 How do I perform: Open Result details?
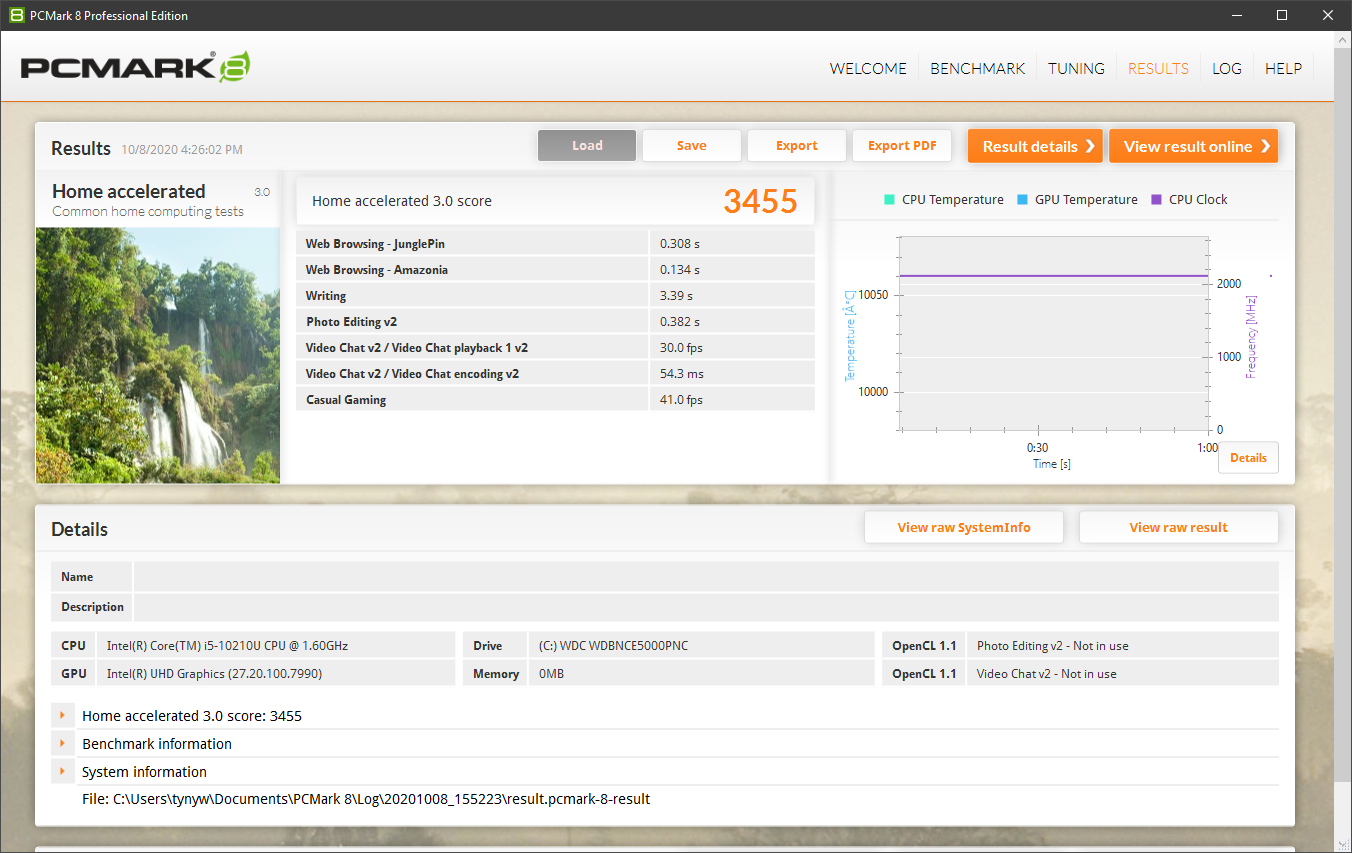point(1035,146)
